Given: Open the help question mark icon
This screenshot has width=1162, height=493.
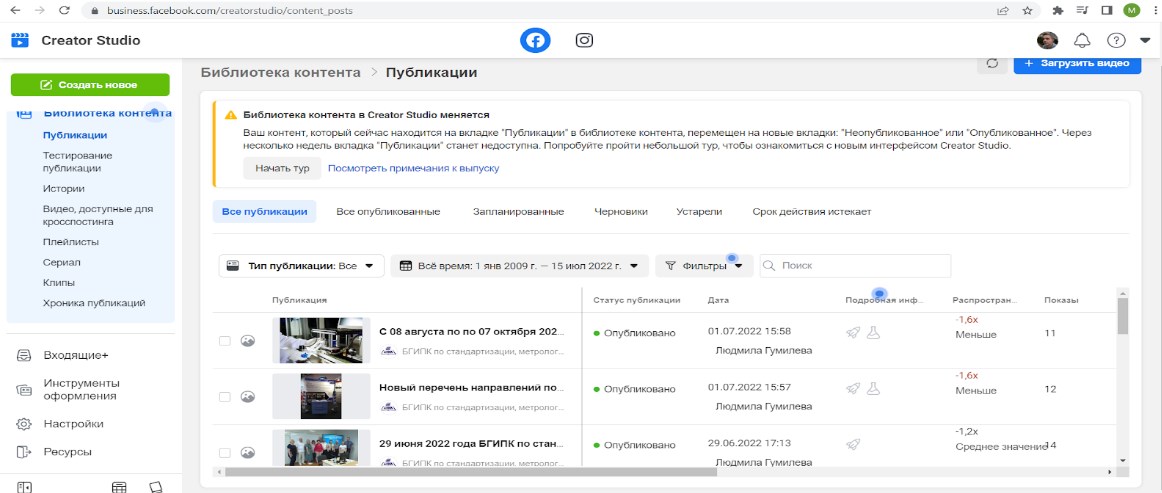Looking at the screenshot, I should coord(1116,41).
